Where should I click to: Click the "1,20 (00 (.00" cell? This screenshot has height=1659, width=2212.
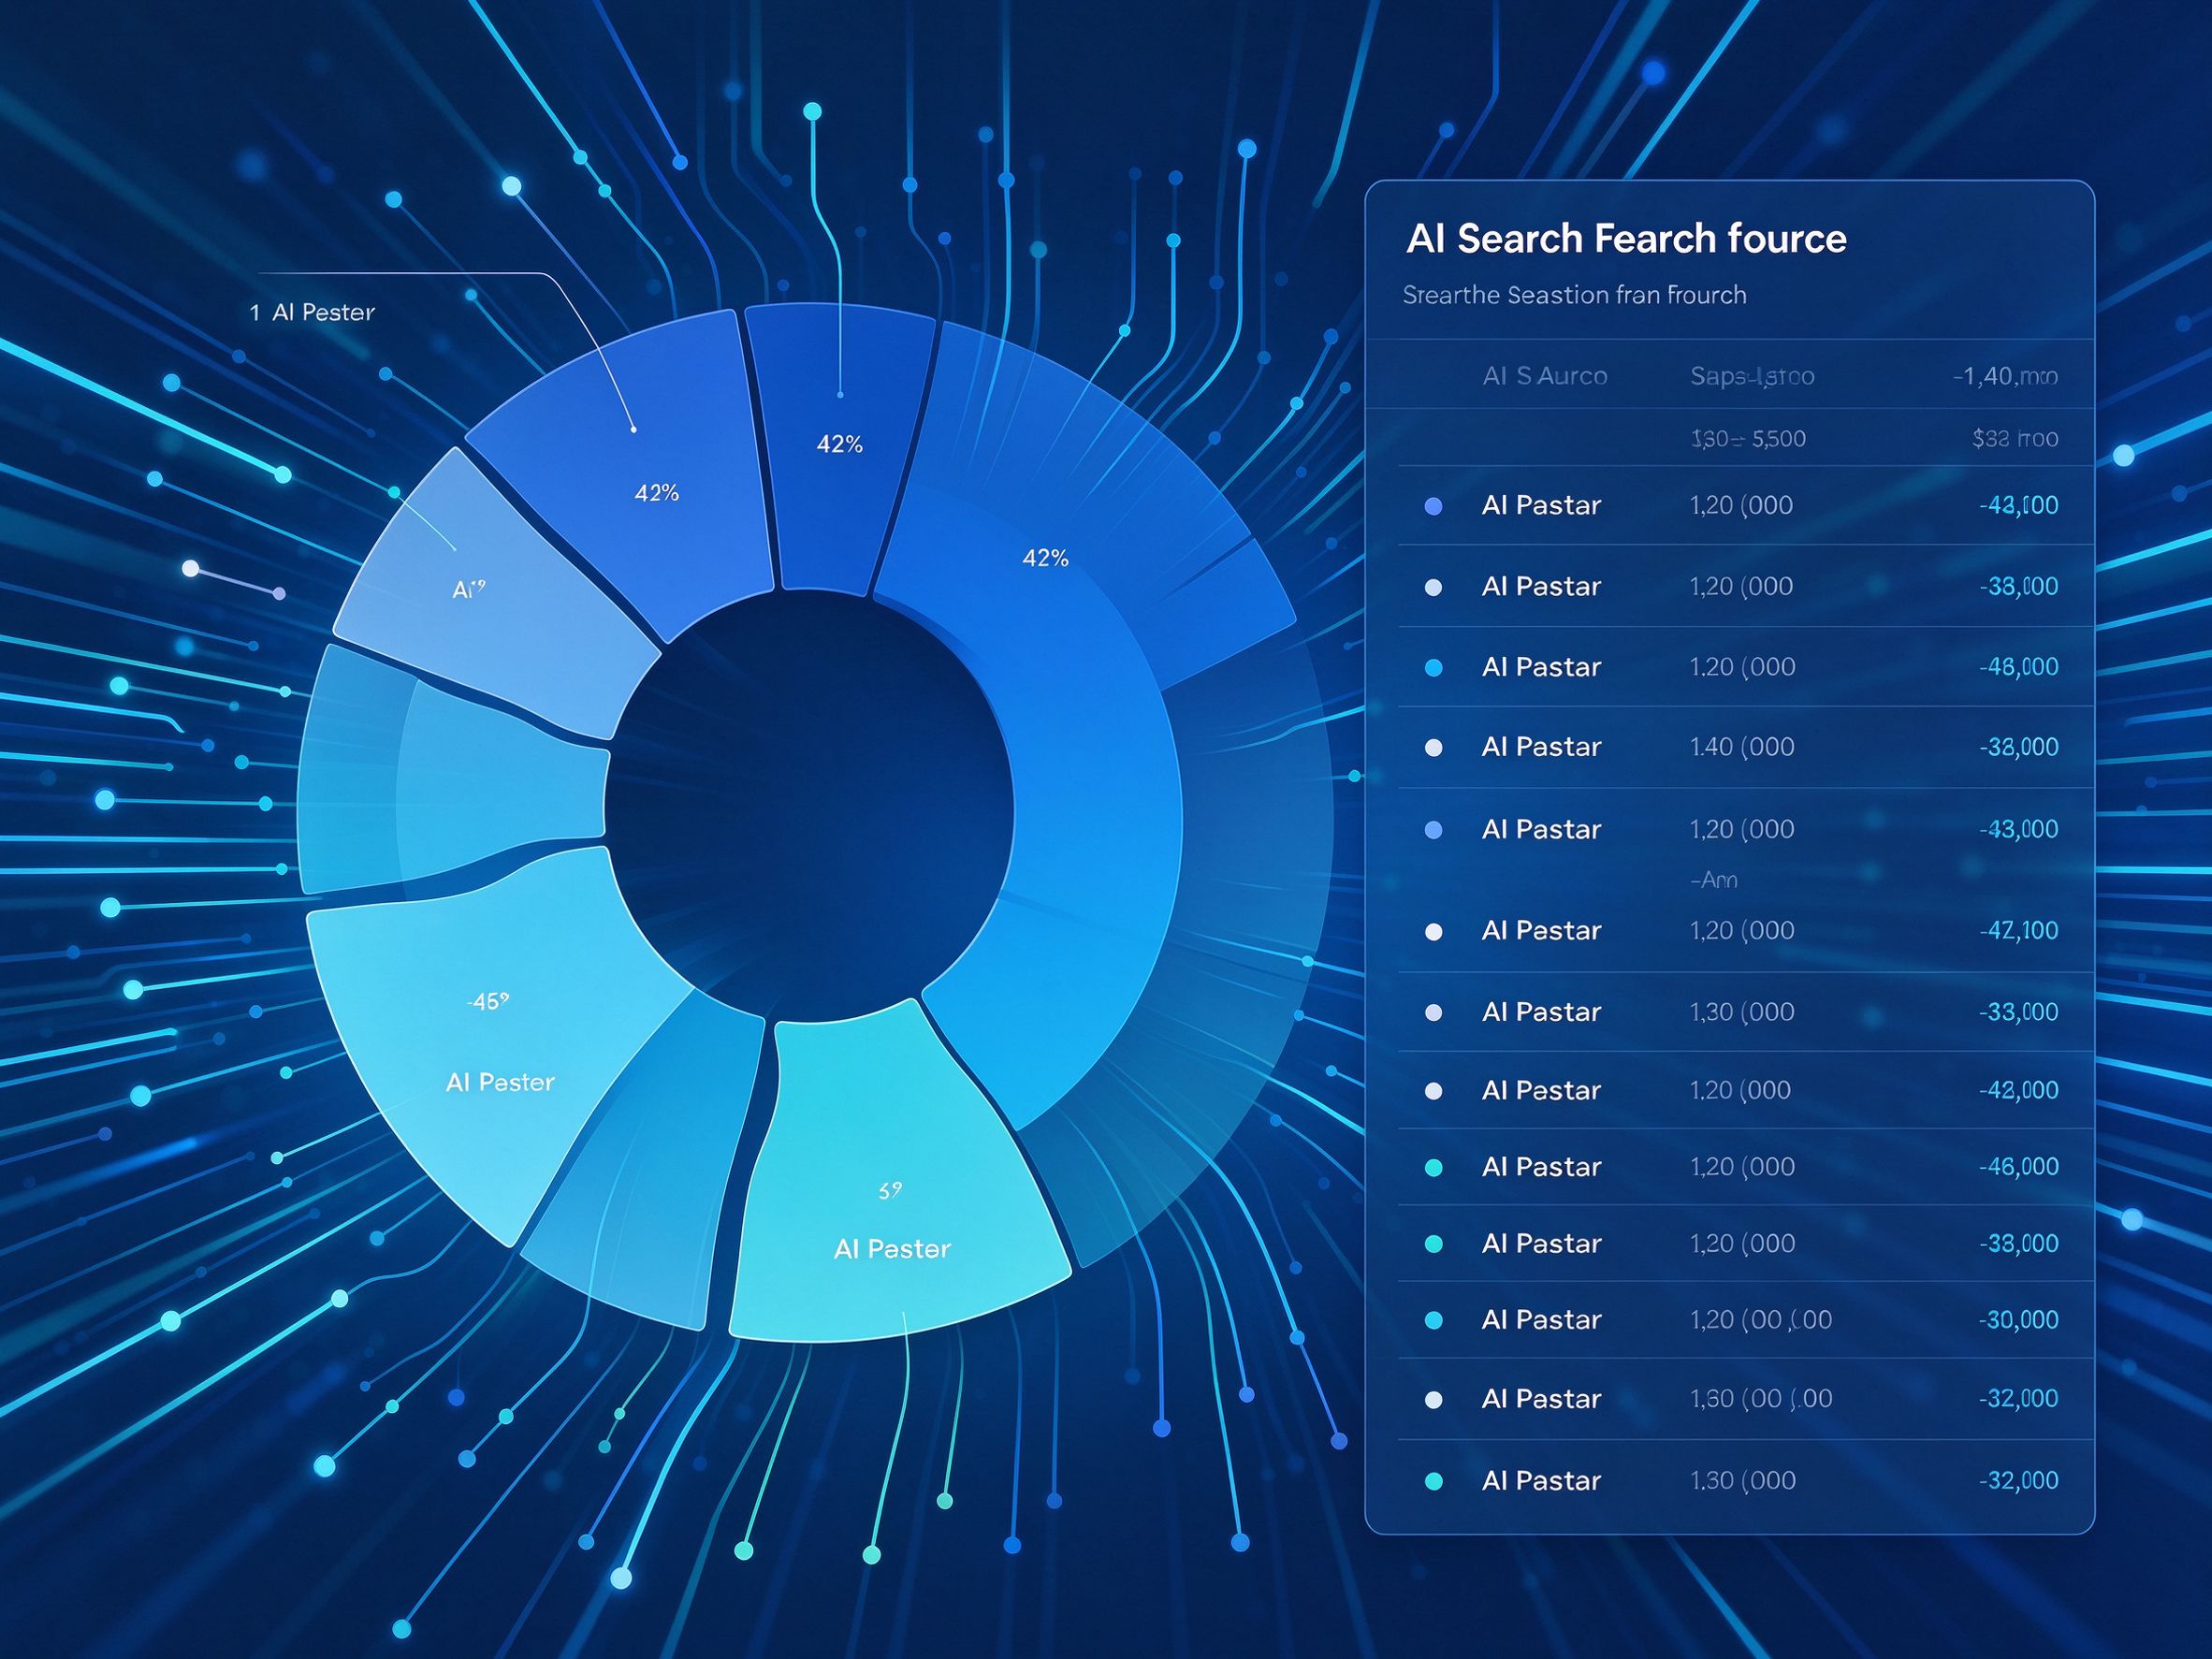1761,1319
